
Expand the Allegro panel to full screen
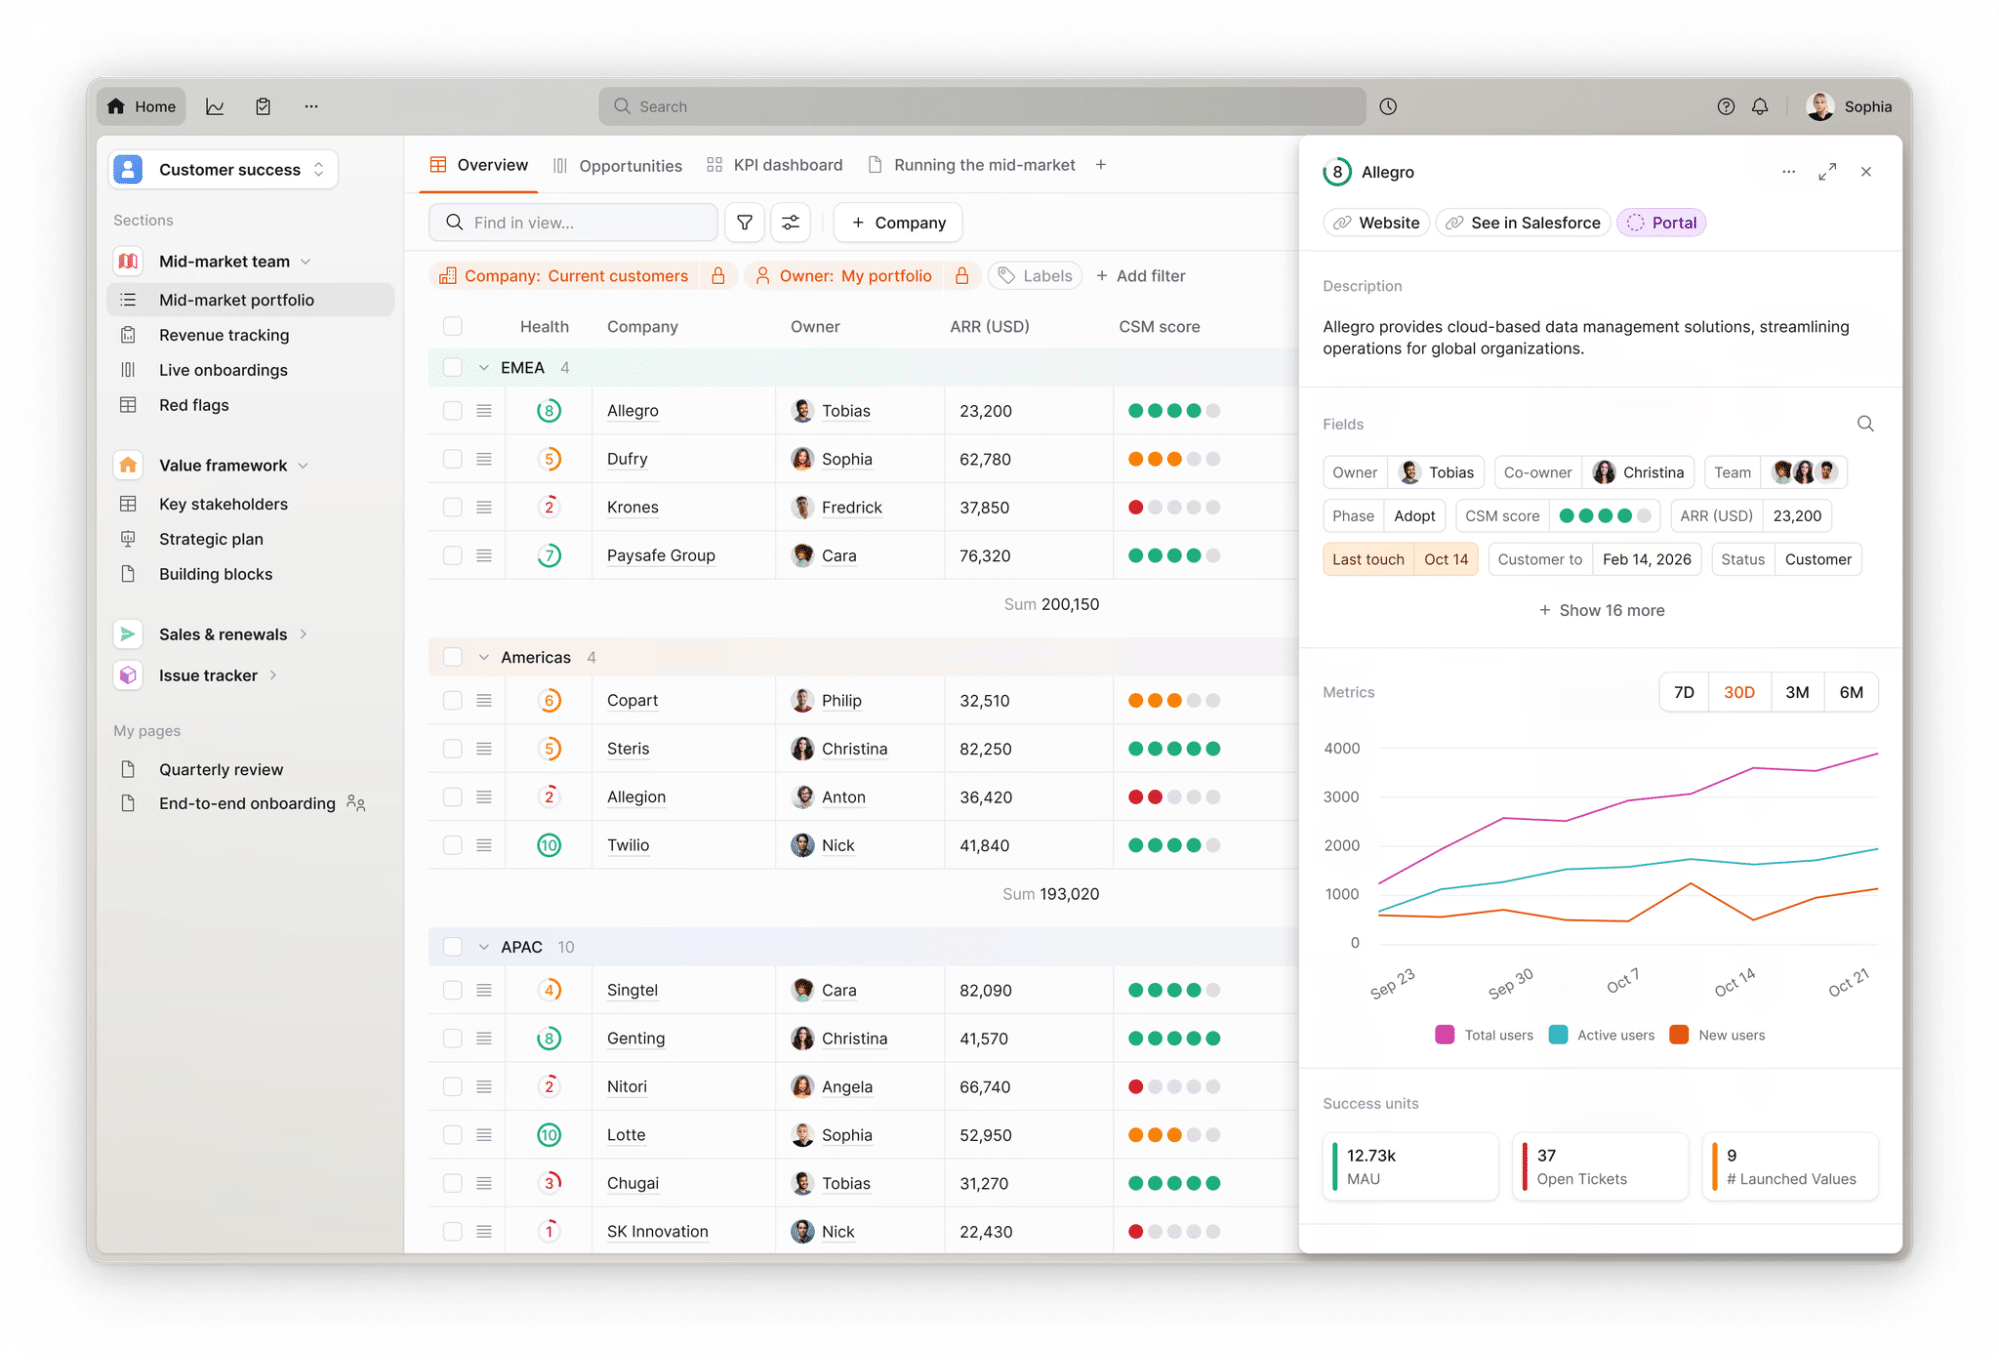1827,171
